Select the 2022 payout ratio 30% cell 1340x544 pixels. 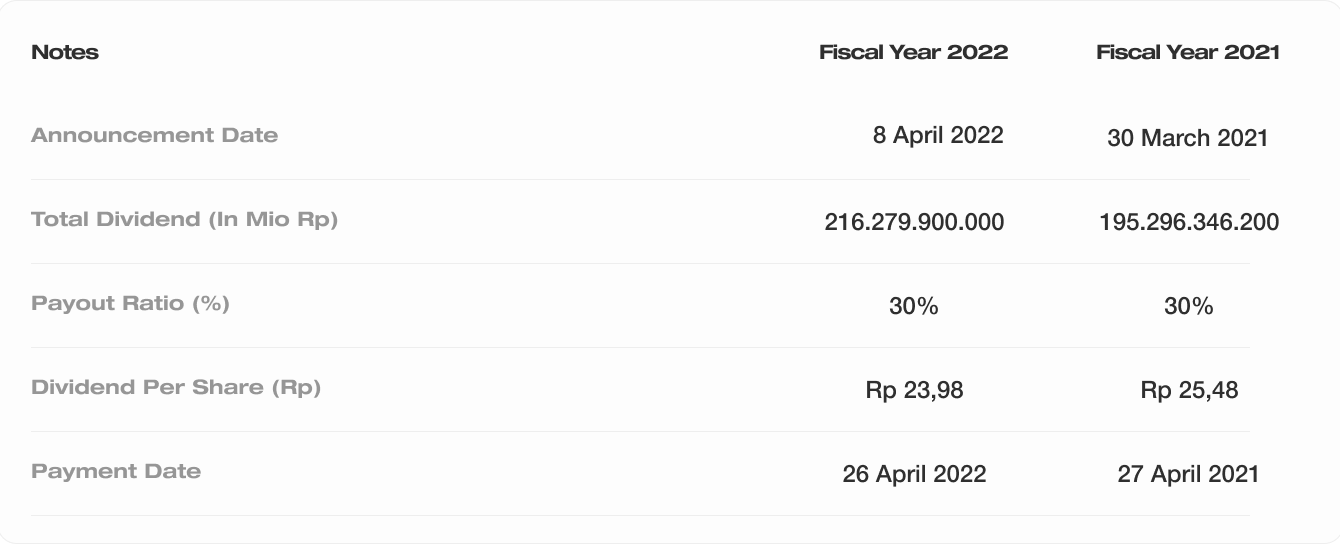click(x=914, y=306)
